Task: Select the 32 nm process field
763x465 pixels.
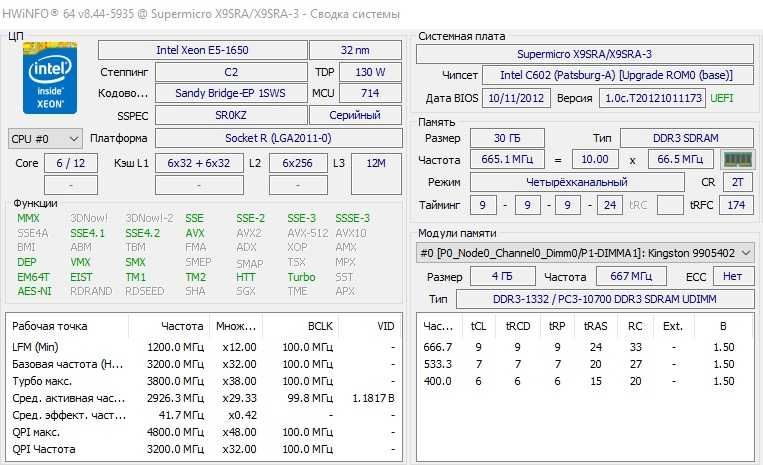Action: 355,50
